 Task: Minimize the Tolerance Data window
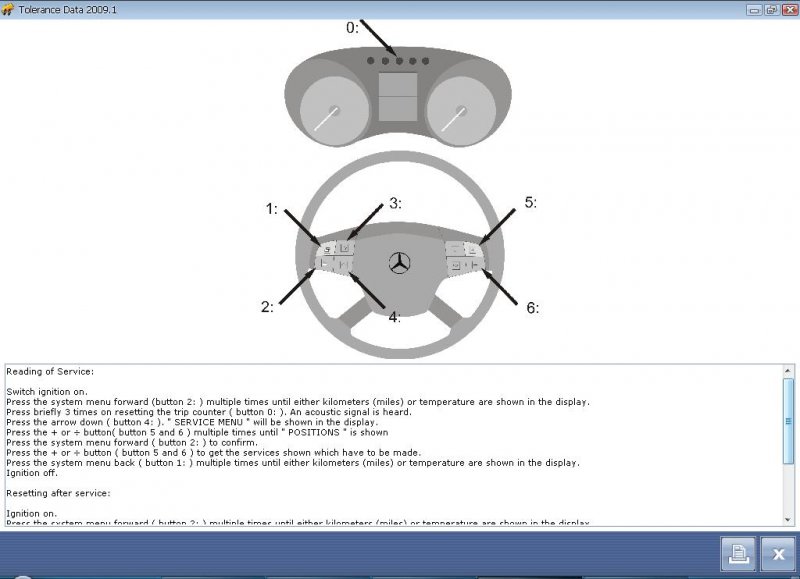tap(754, 10)
